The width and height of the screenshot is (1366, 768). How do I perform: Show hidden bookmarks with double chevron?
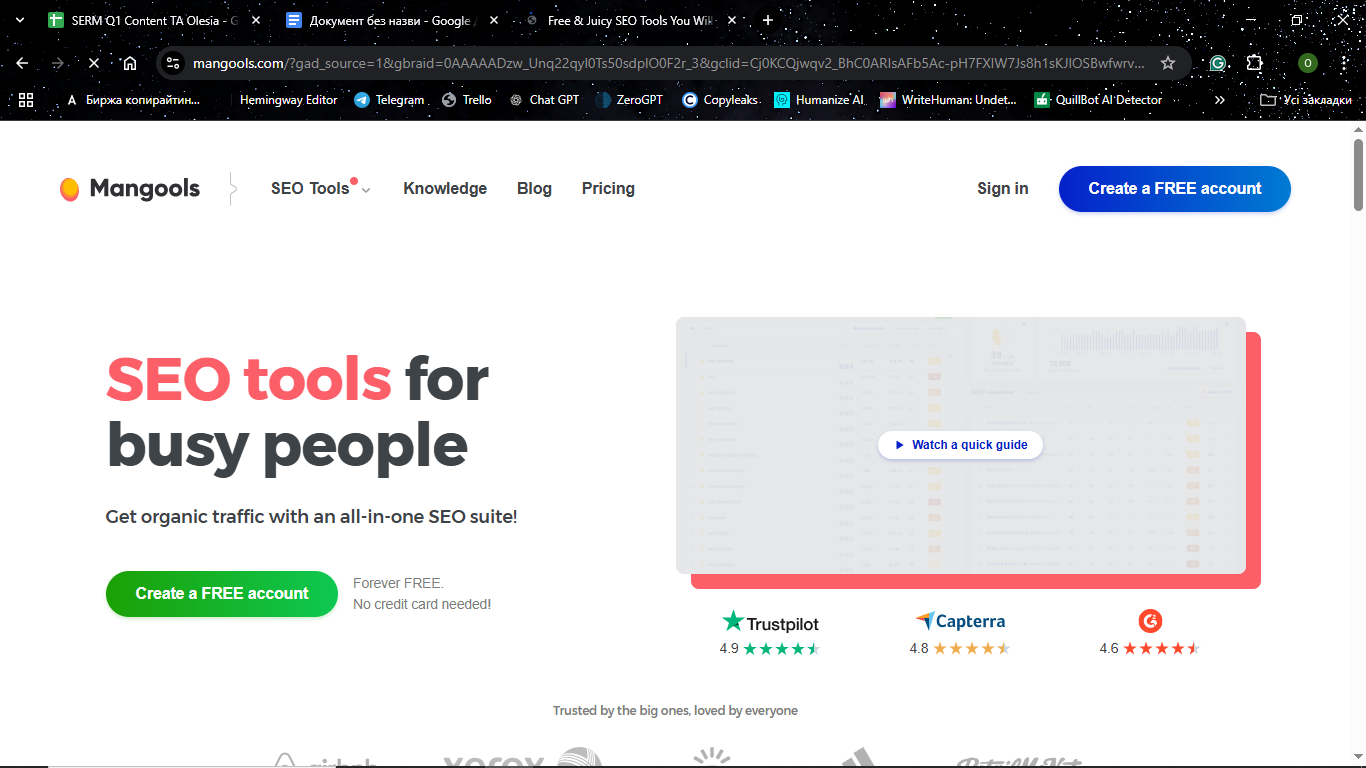point(1219,100)
